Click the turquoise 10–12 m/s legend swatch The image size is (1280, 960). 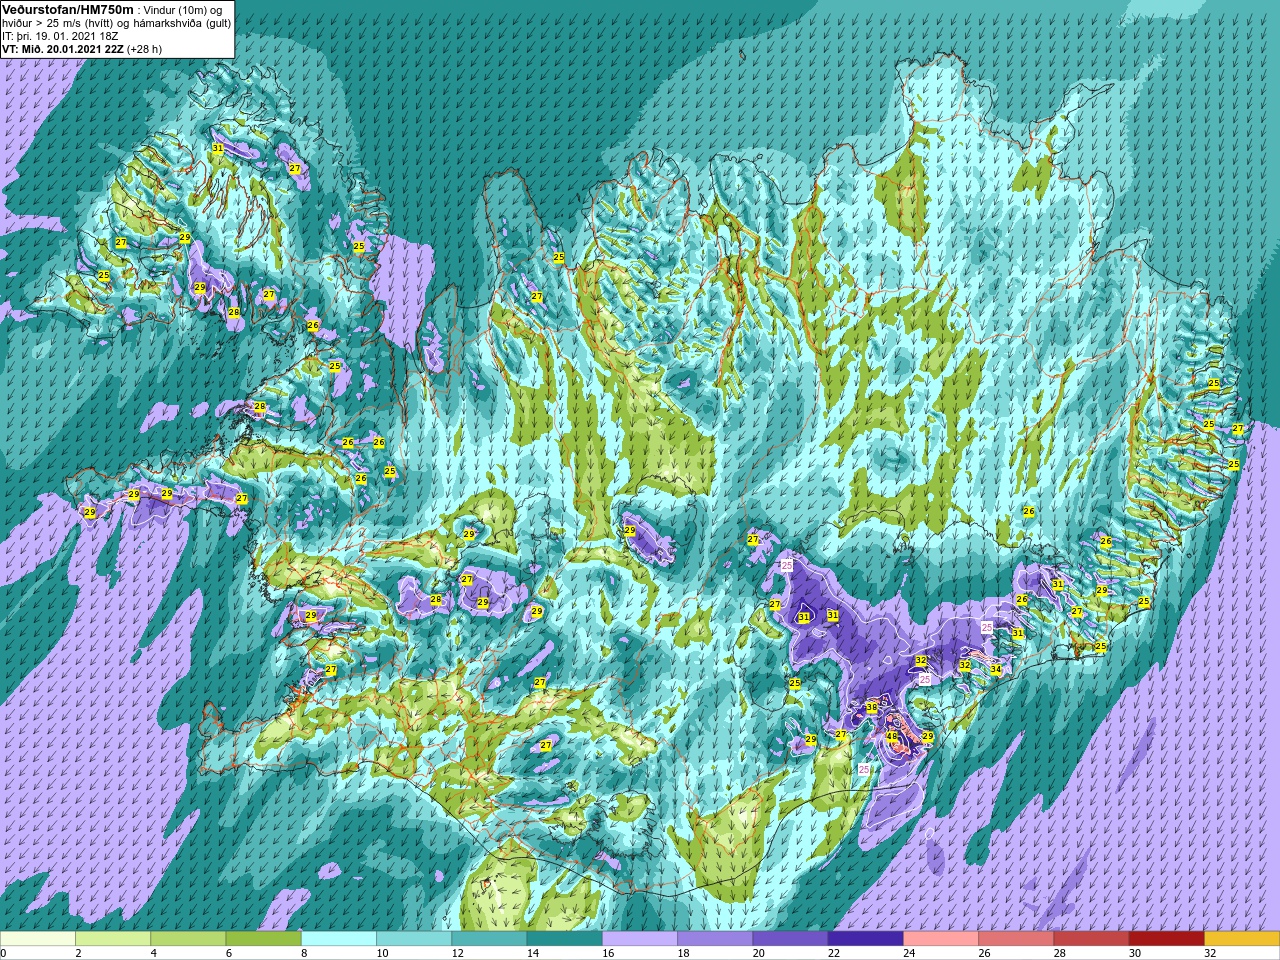pyautogui.click(x=414, y=939)
